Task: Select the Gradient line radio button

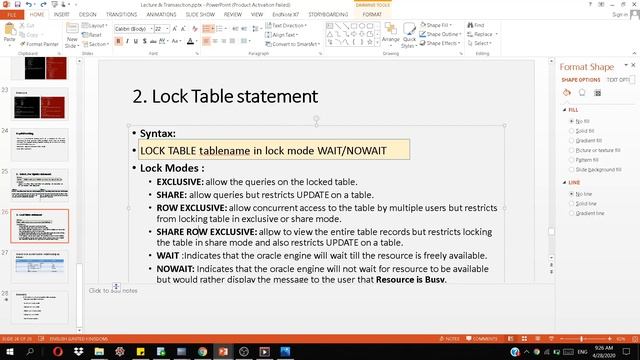Action: pos(571,213)
